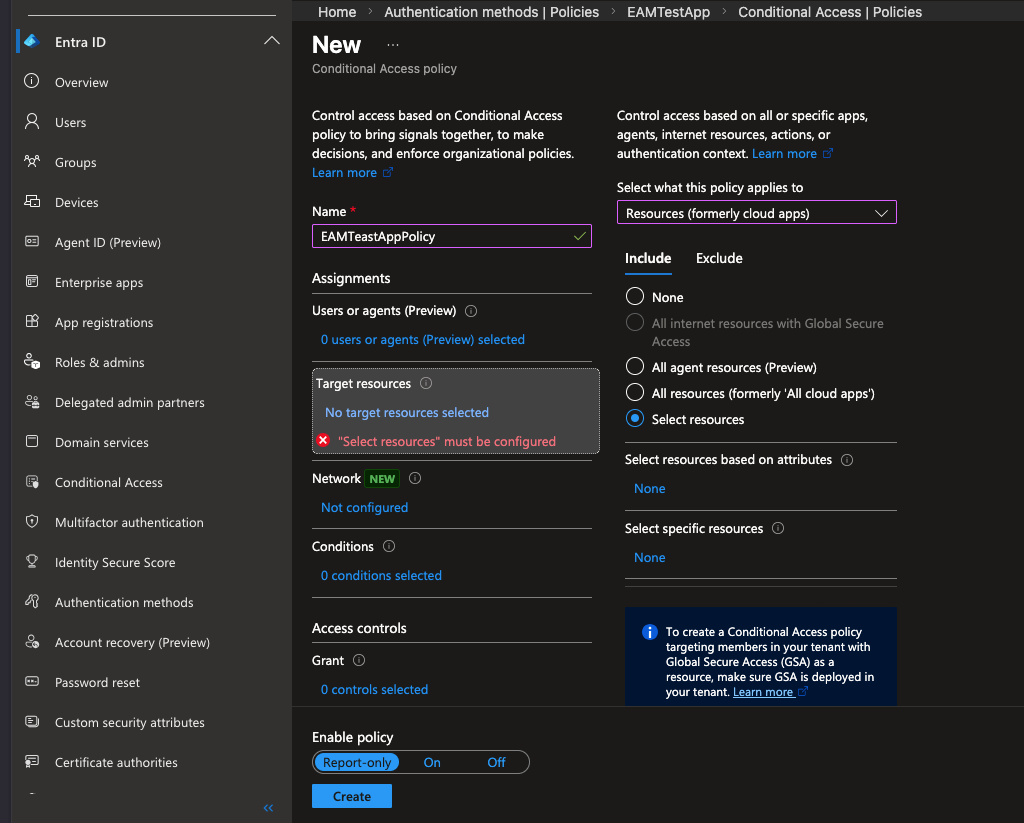Click the Identity Secure Score trophy icon
The width and height of the screenshot is (1024, 823).
click(31, 561)
